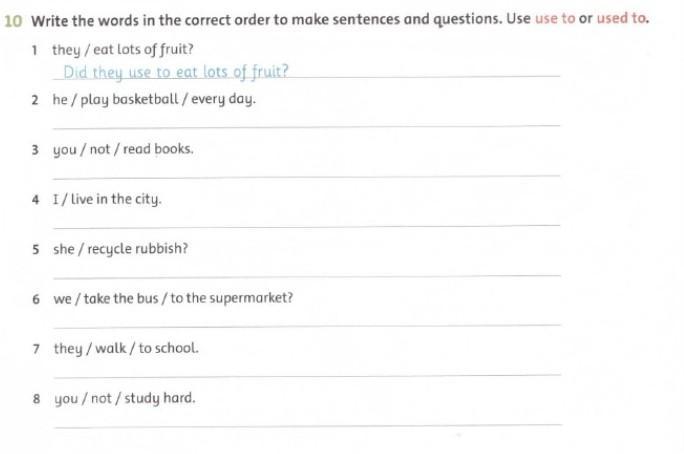Click the answer line under sentence 7
Image resolution: width=684 pixels, height=454 pixels.
(307, 375)
